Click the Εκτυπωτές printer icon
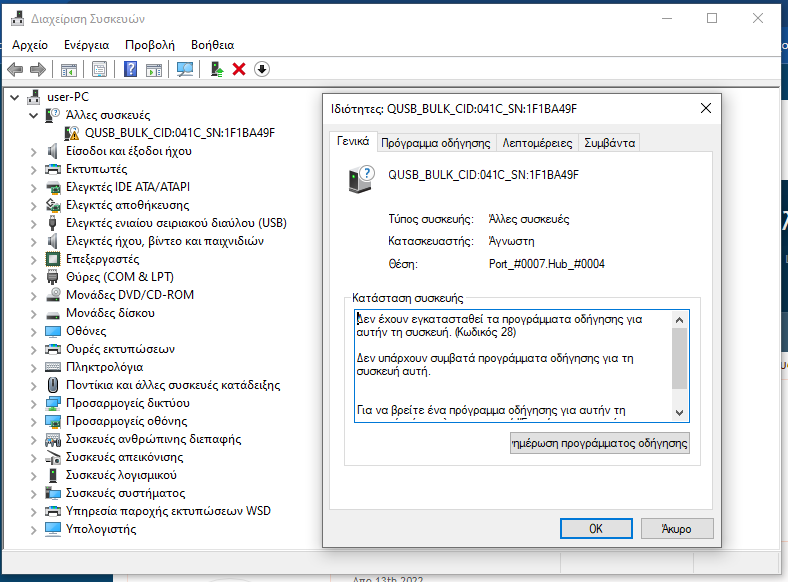This screenshot has height=582, width=788. (53, 169)
